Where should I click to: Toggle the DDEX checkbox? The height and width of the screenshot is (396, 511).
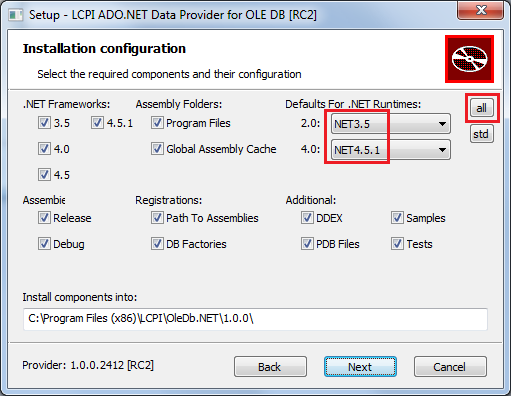click(307, 218)
